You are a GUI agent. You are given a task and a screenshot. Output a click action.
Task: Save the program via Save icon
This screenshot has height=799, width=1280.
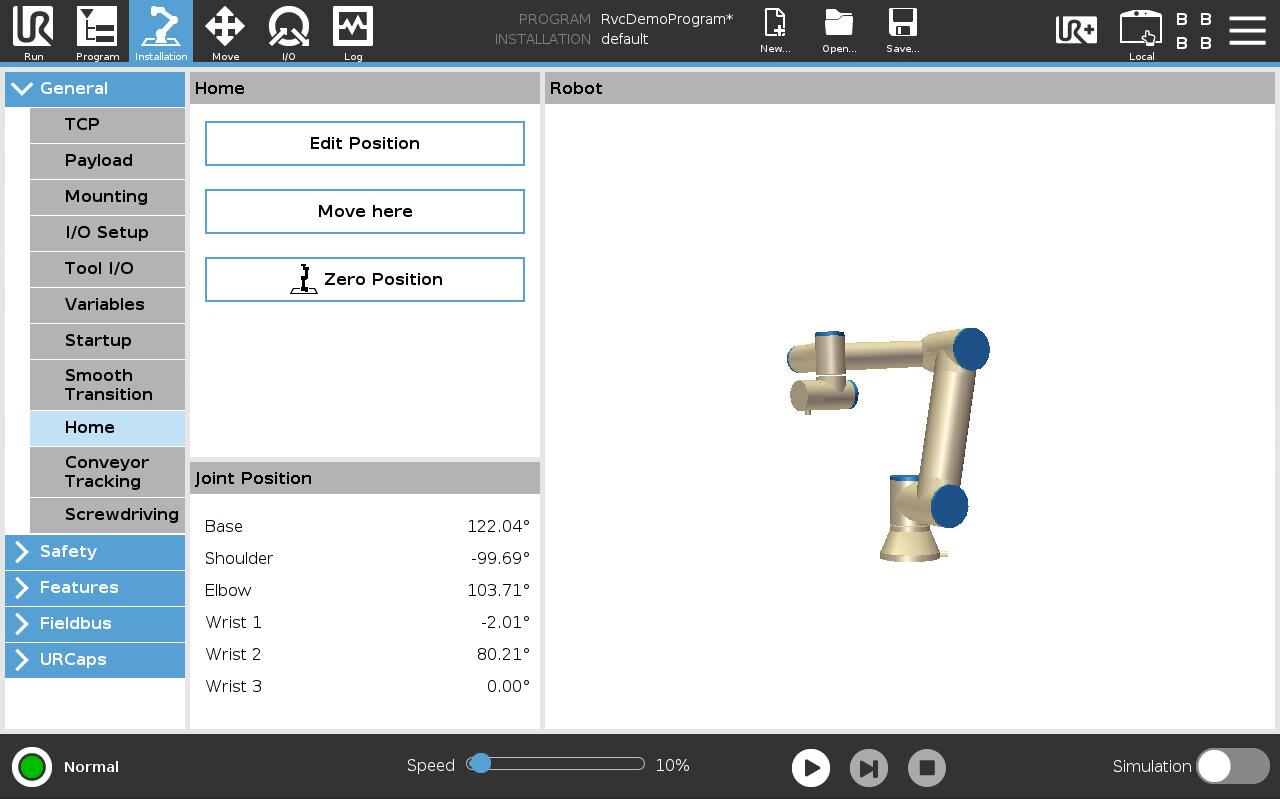click(x=902, y=31)
